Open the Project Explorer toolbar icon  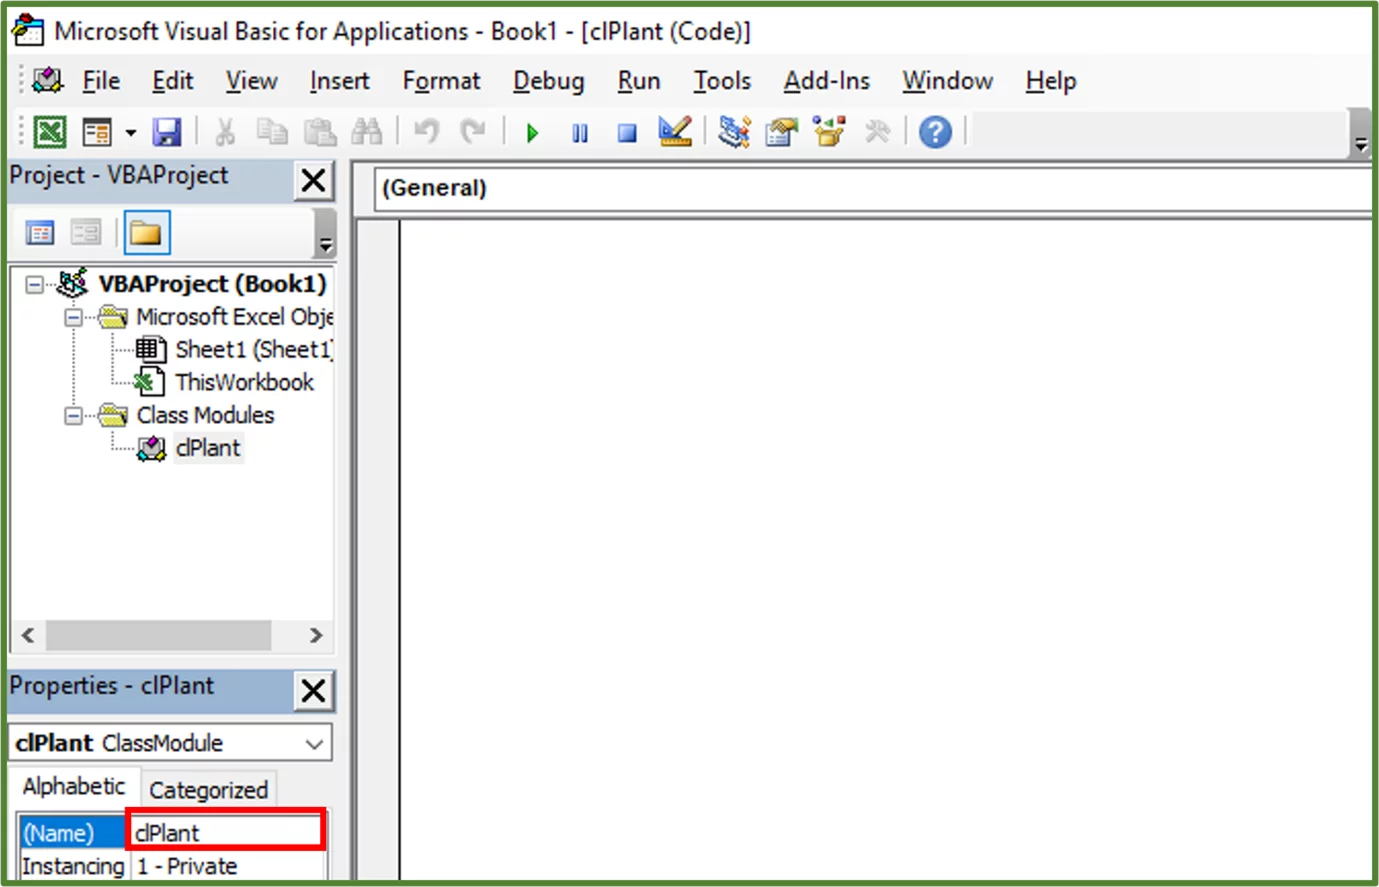pyautogui.click(x=734, y=132)
